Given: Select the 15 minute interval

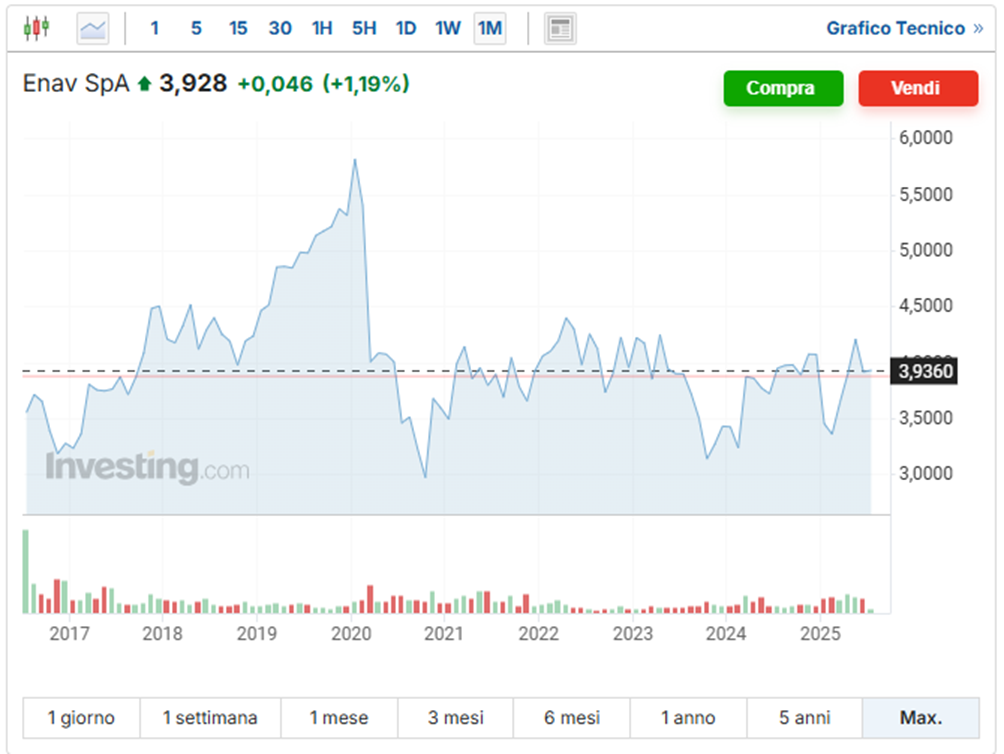Looking at the screenshot, I should point(238,28).
